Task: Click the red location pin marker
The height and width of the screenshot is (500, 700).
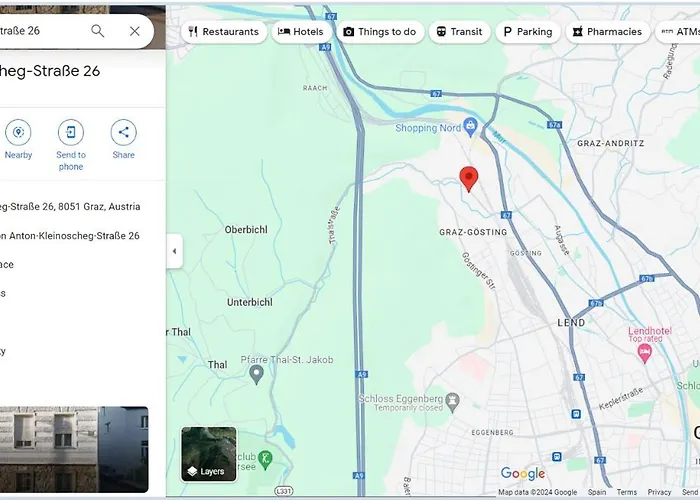Action: [468, 178]
